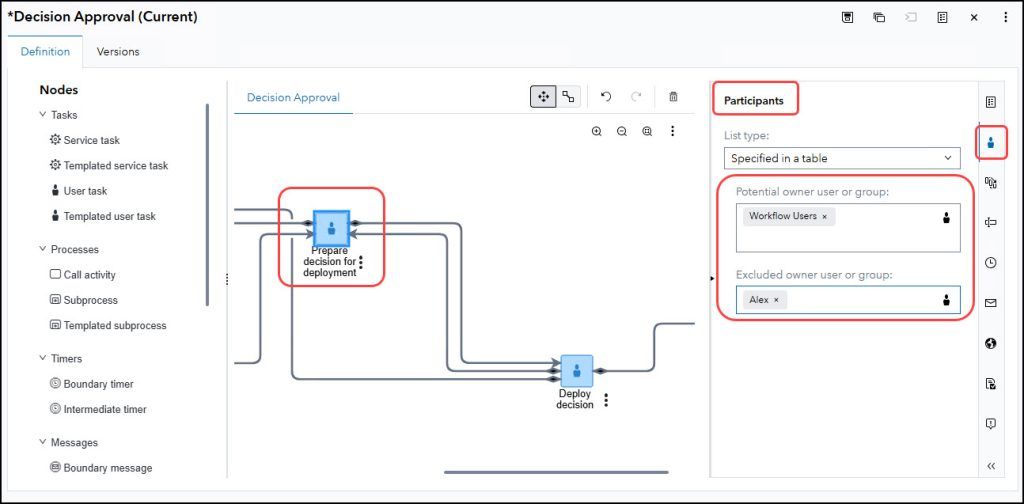Click the save-as copies icon in title bar

coord(879,18)
